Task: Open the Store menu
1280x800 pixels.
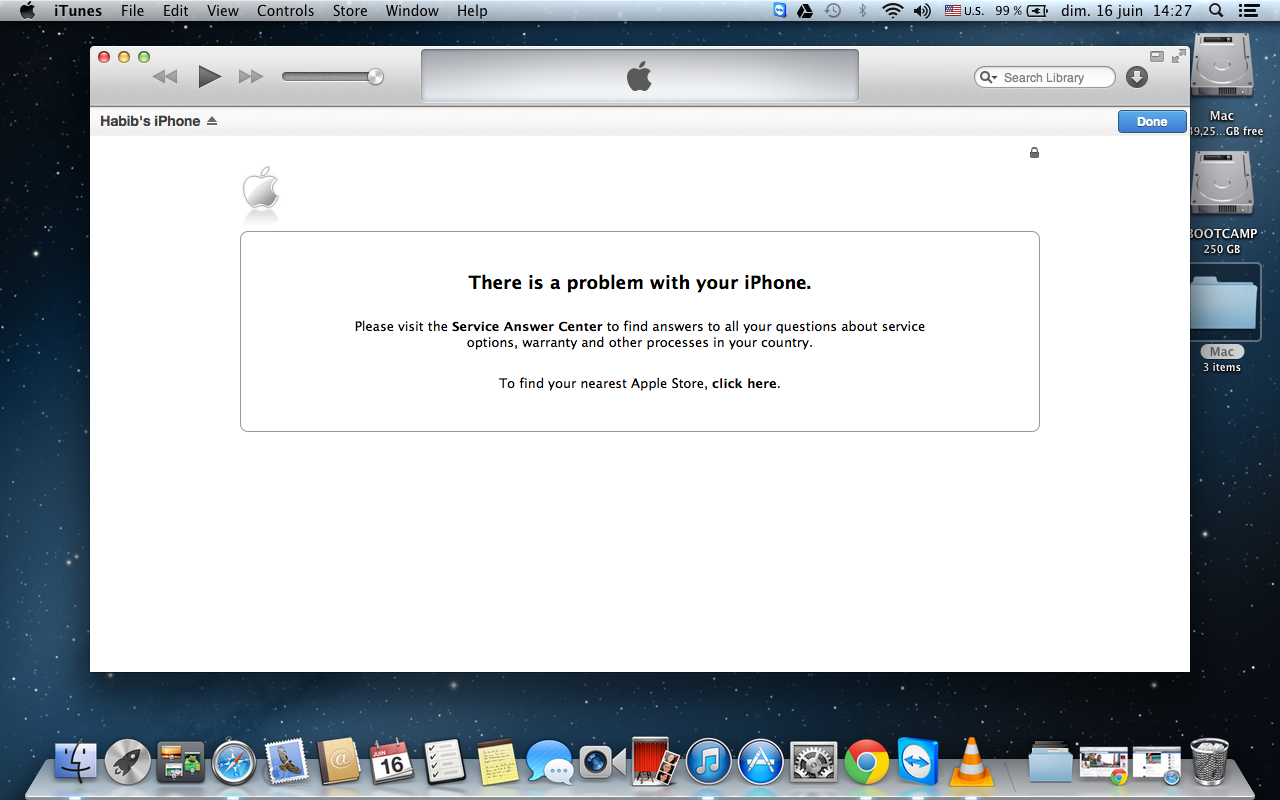Action: pyautogui.click(x=350, y=11)
